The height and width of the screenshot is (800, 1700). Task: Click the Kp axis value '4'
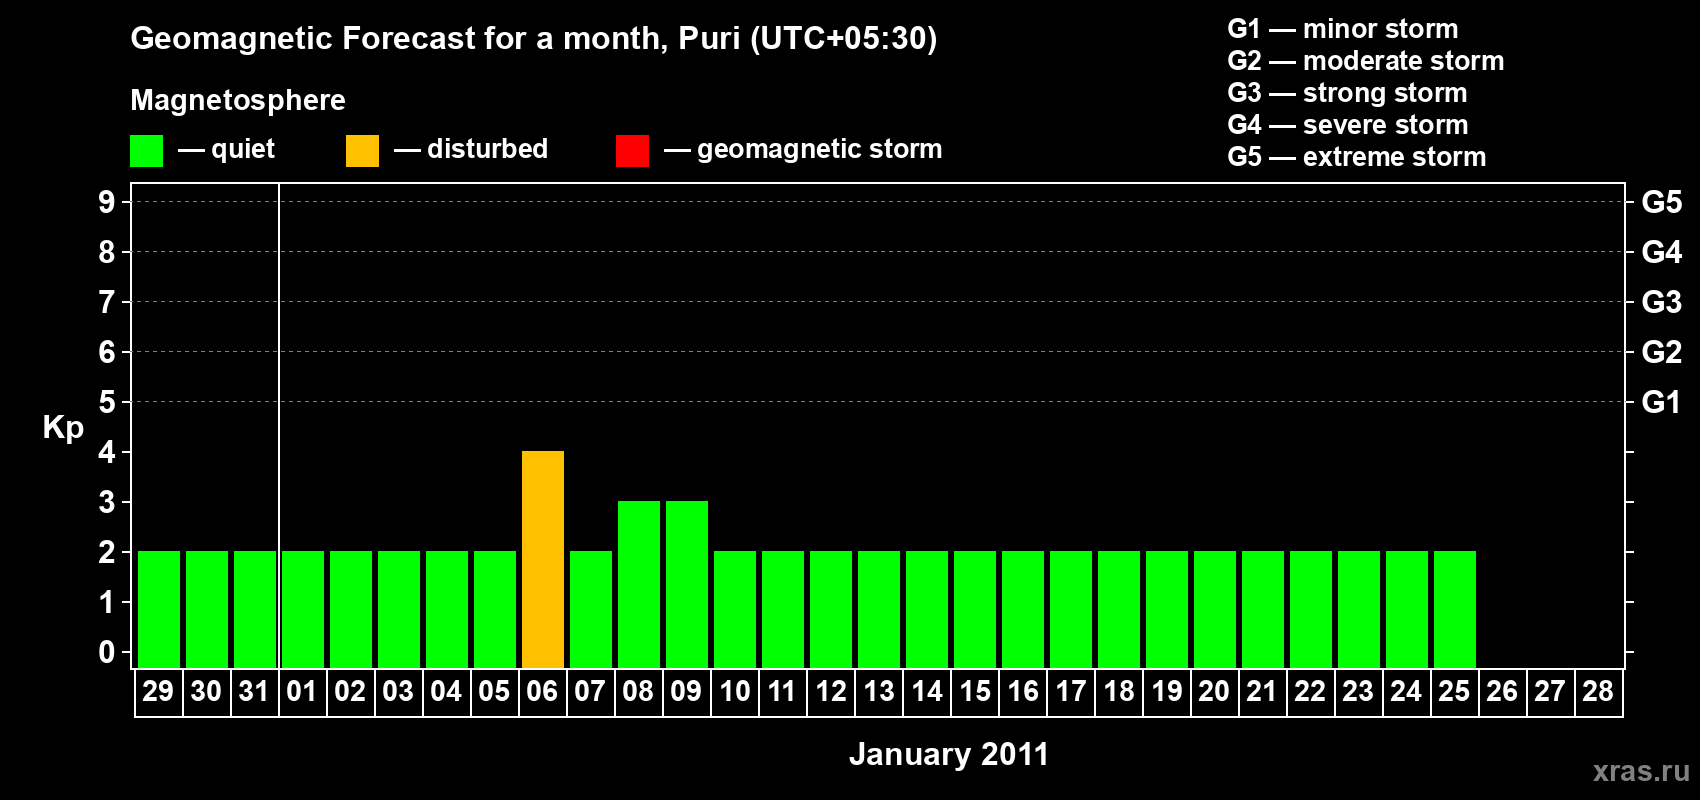[x=107, y=452]
